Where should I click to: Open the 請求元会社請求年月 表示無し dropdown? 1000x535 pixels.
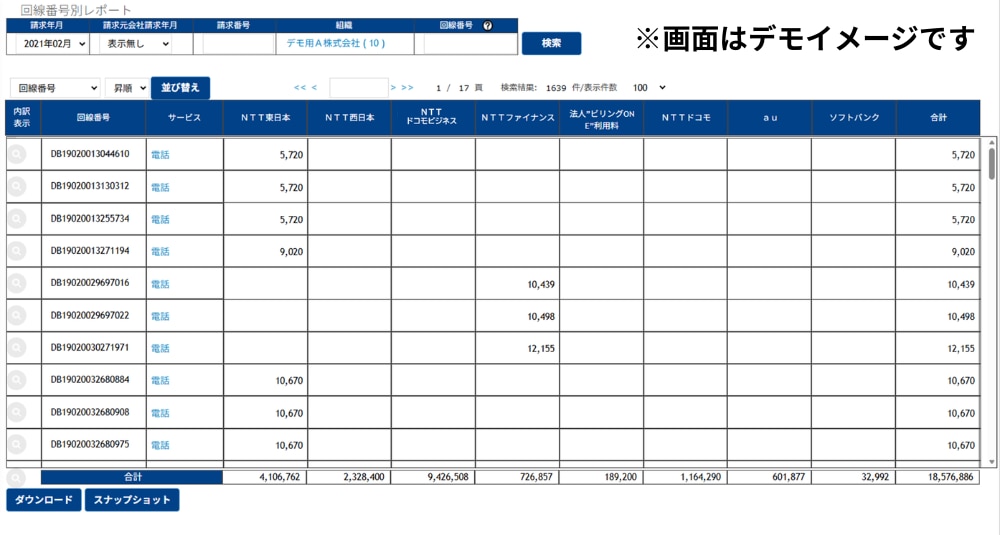pos(136,43)
